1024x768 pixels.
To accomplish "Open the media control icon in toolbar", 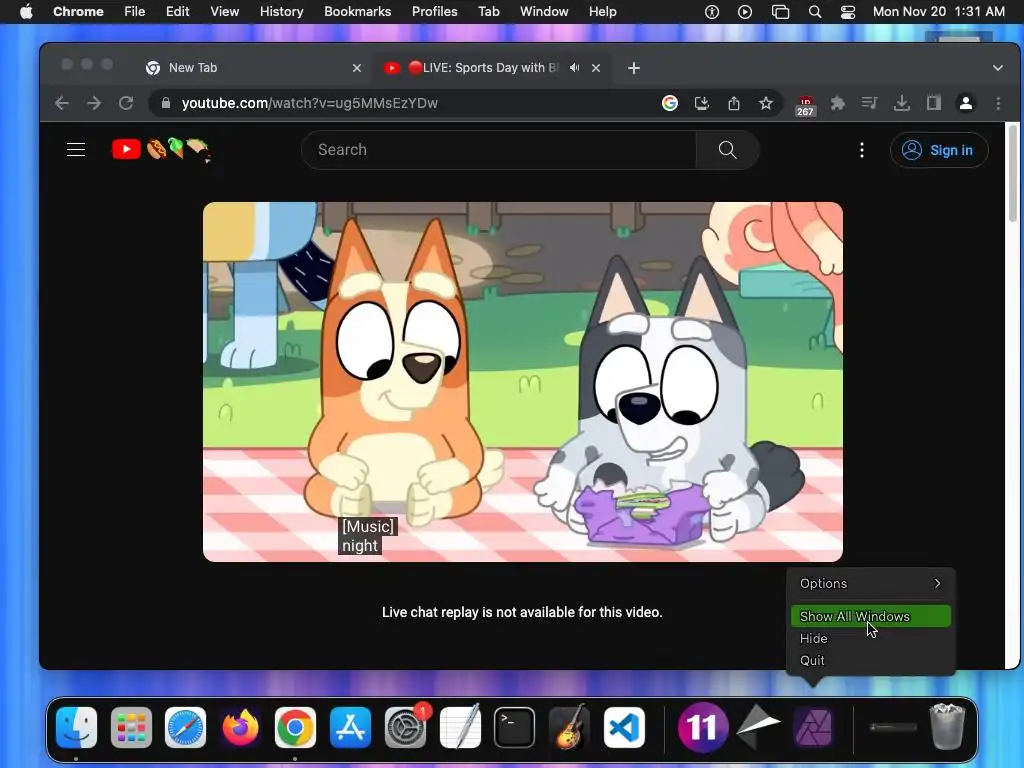I will 869,103.
